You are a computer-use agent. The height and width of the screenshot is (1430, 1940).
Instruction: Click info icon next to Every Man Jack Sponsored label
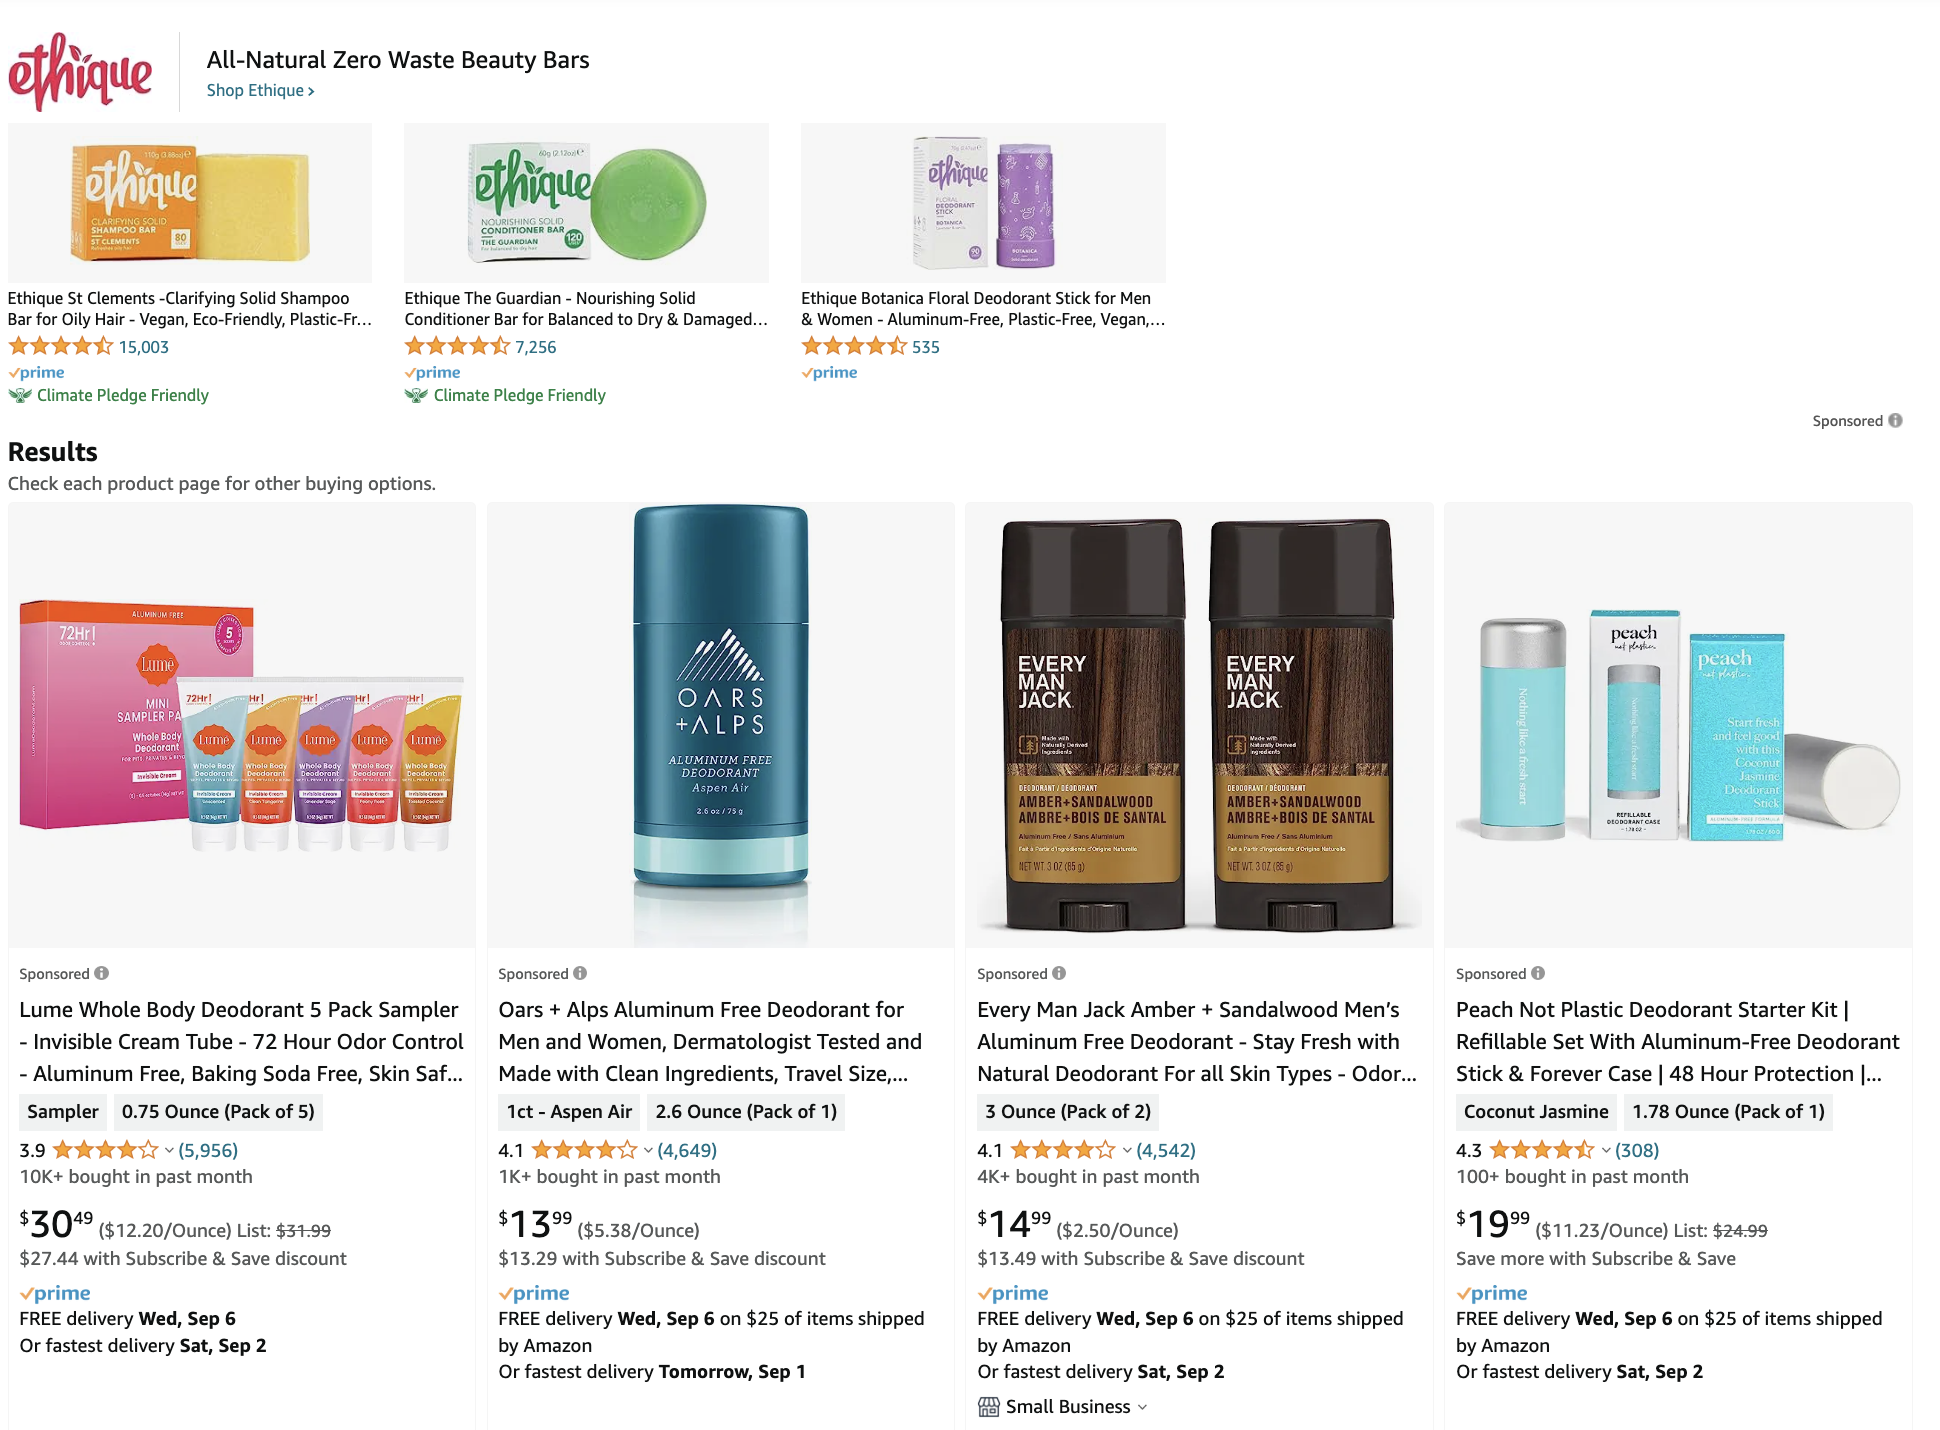click(1059, 973)
